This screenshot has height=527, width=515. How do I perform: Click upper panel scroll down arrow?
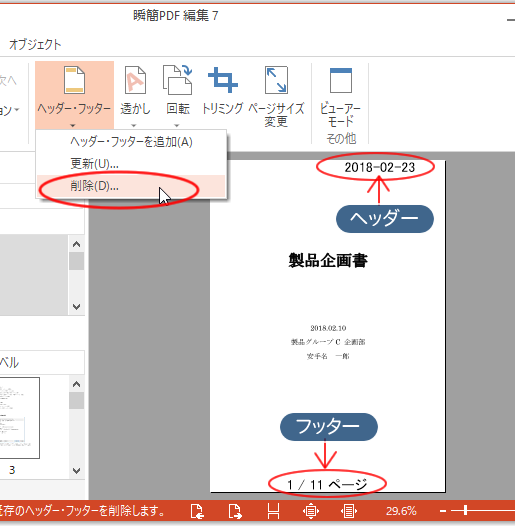[77, 307]
